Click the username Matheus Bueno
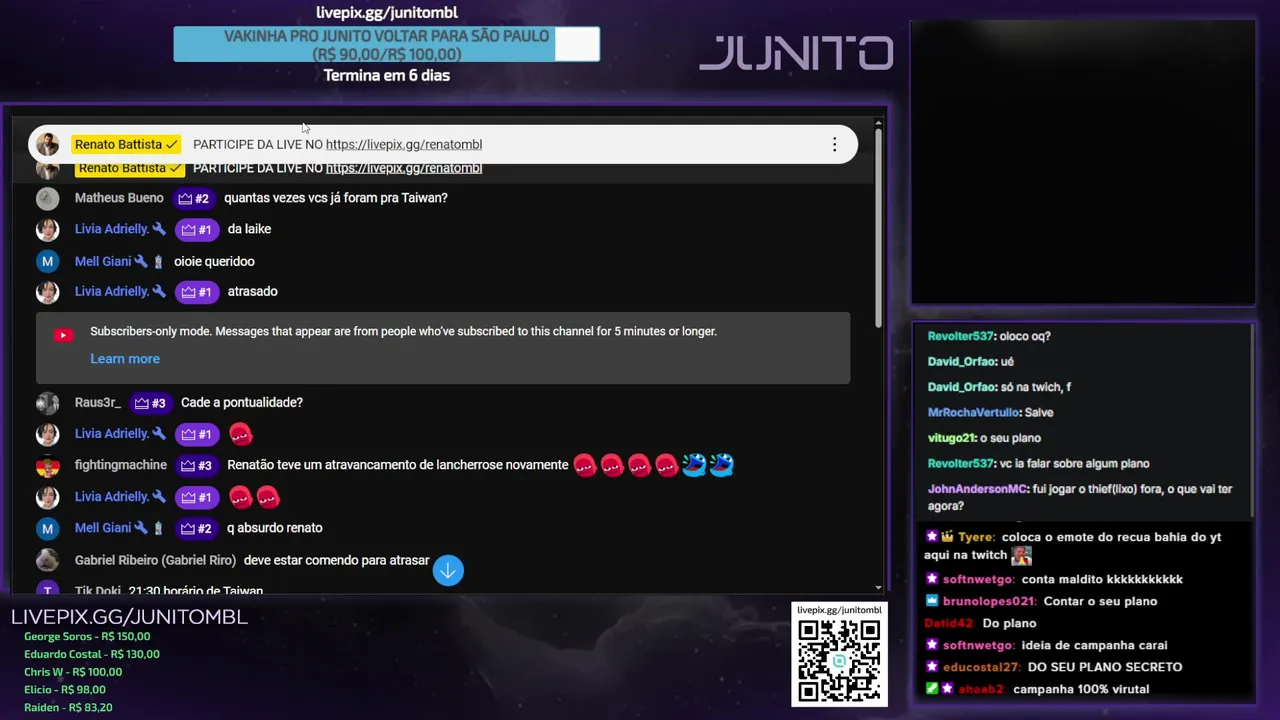Viewport: 1280px width, 720px height. tap(119, 198)
